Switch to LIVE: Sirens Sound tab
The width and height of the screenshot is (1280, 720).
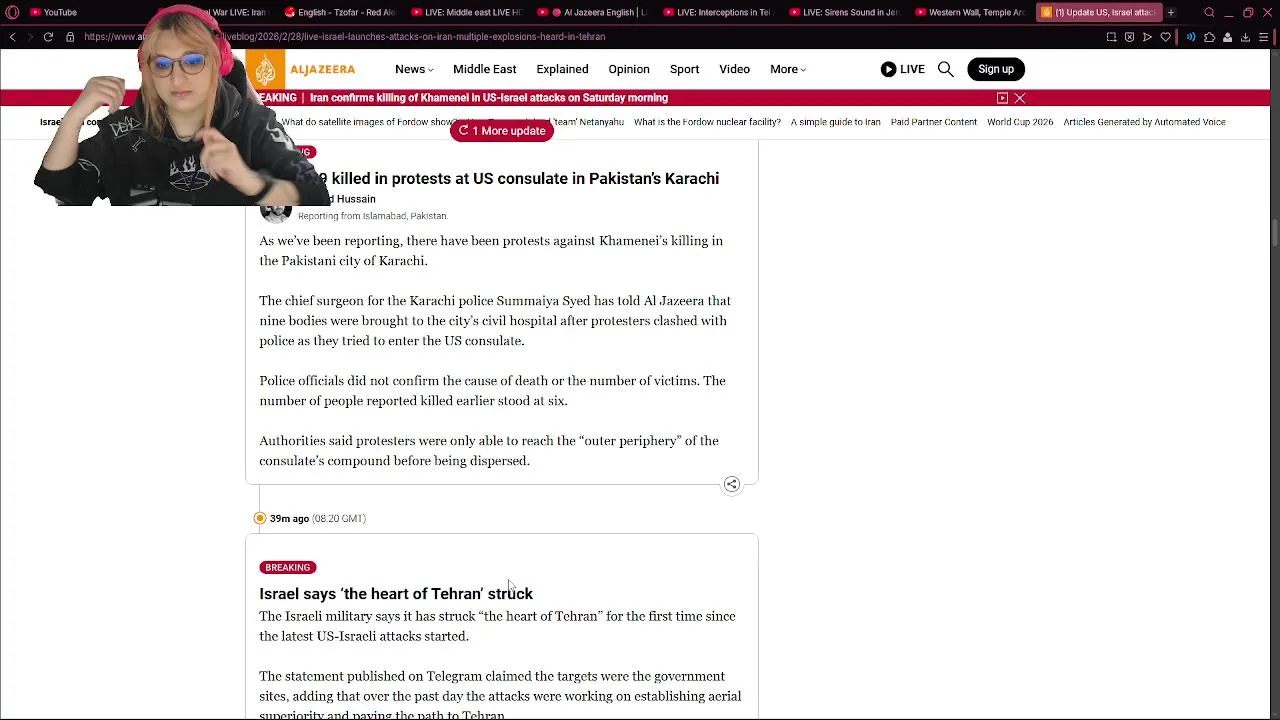(x=846, y=12)
